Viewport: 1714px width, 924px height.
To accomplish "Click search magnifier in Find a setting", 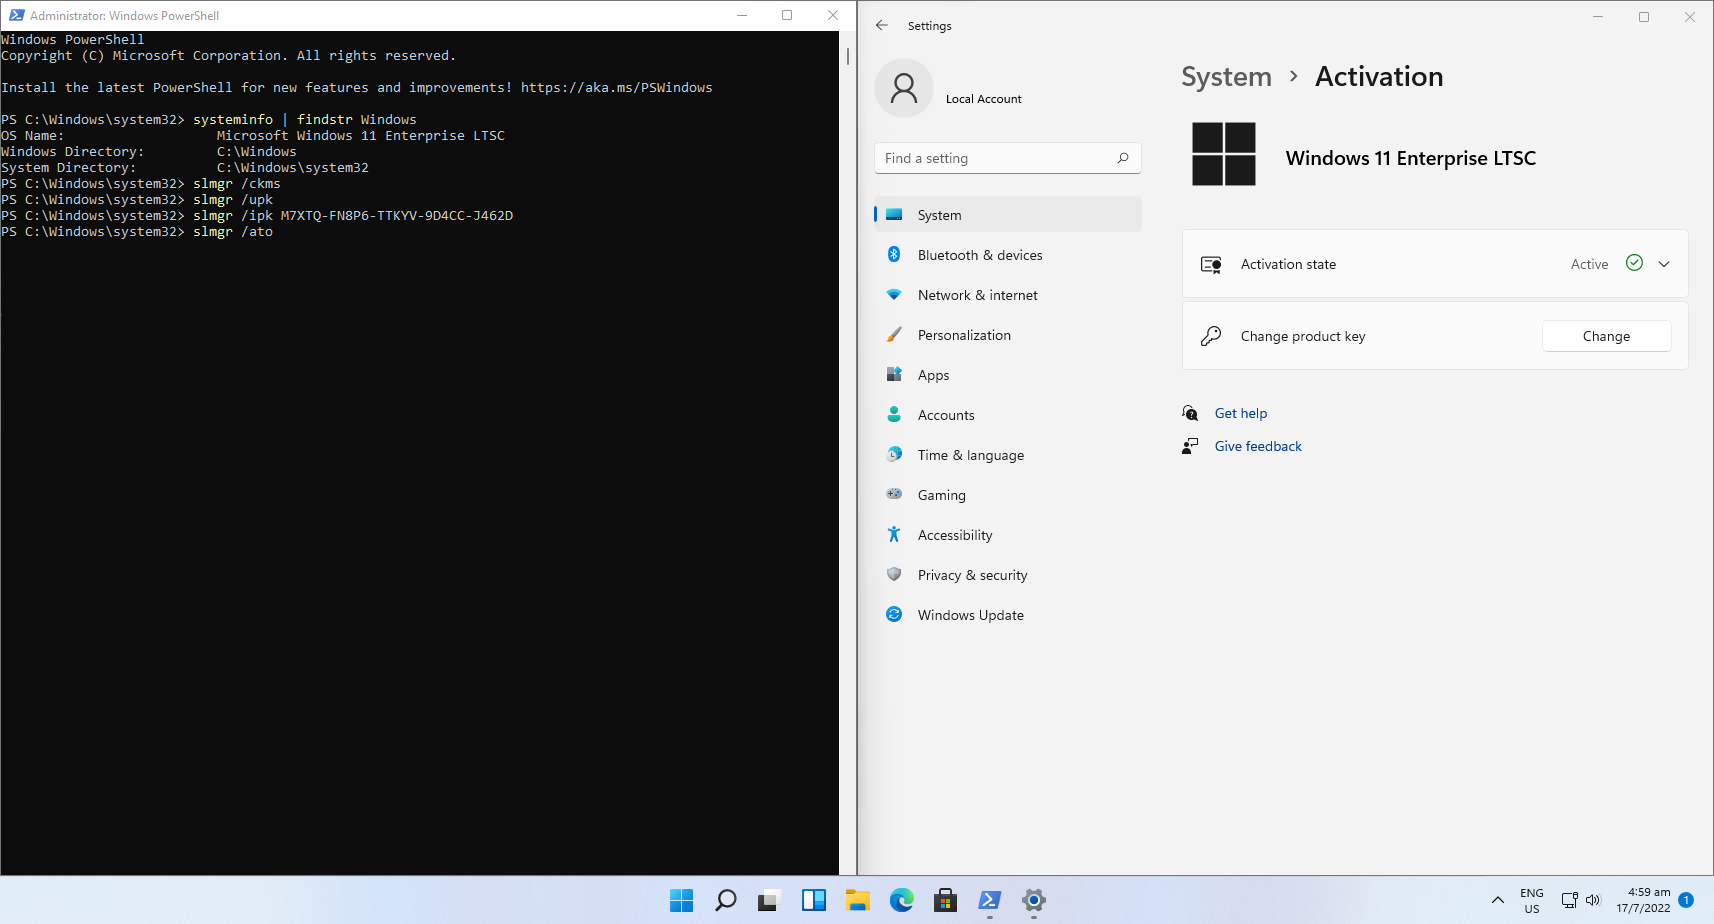I will [x=1123, y=158].
